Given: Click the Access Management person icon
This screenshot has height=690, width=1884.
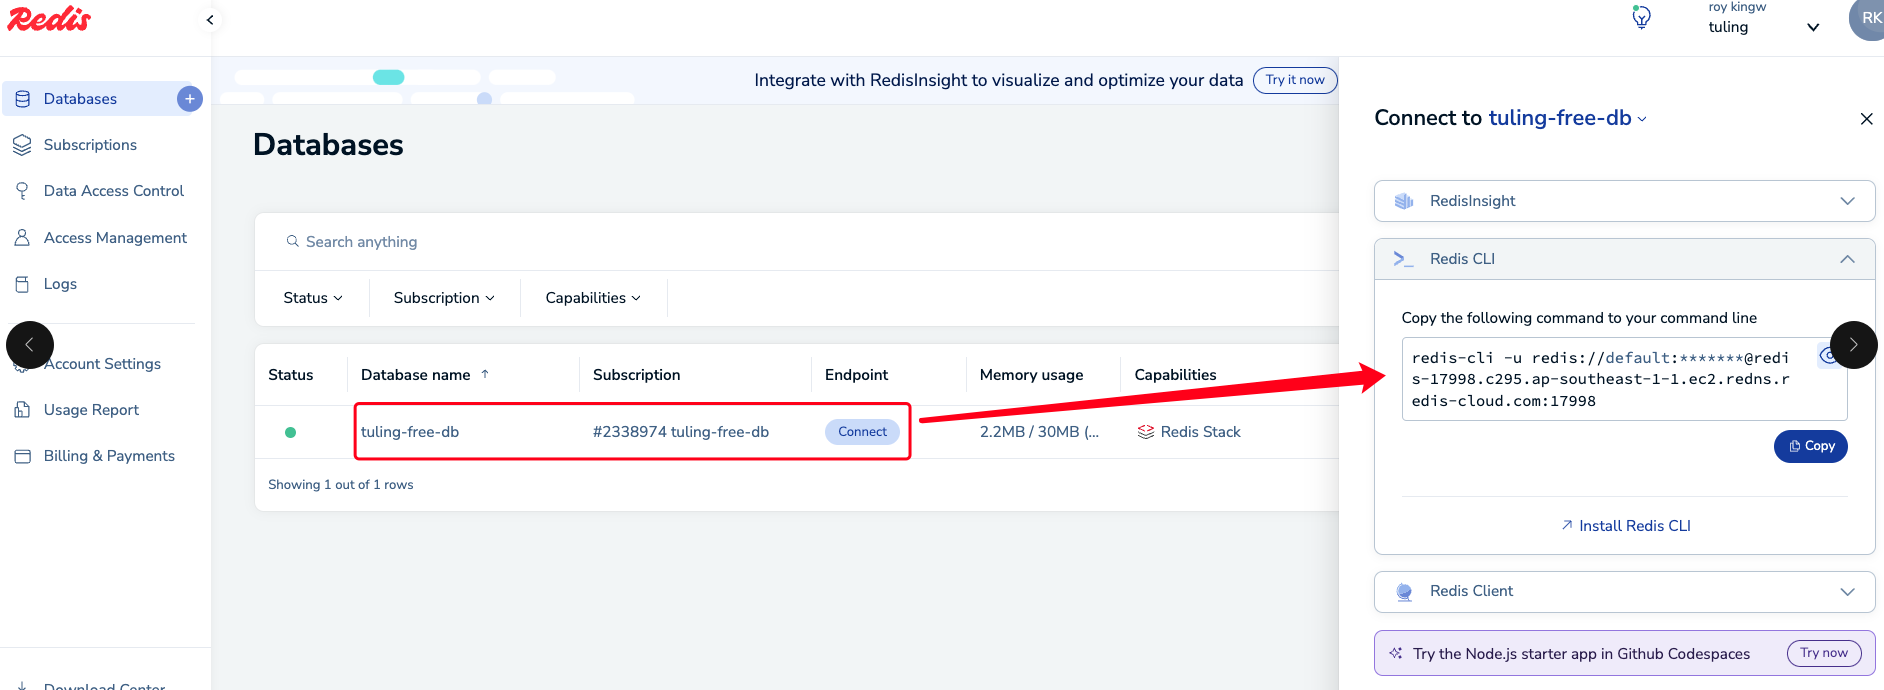Looking at the screenshot, I should pos(22,238).
